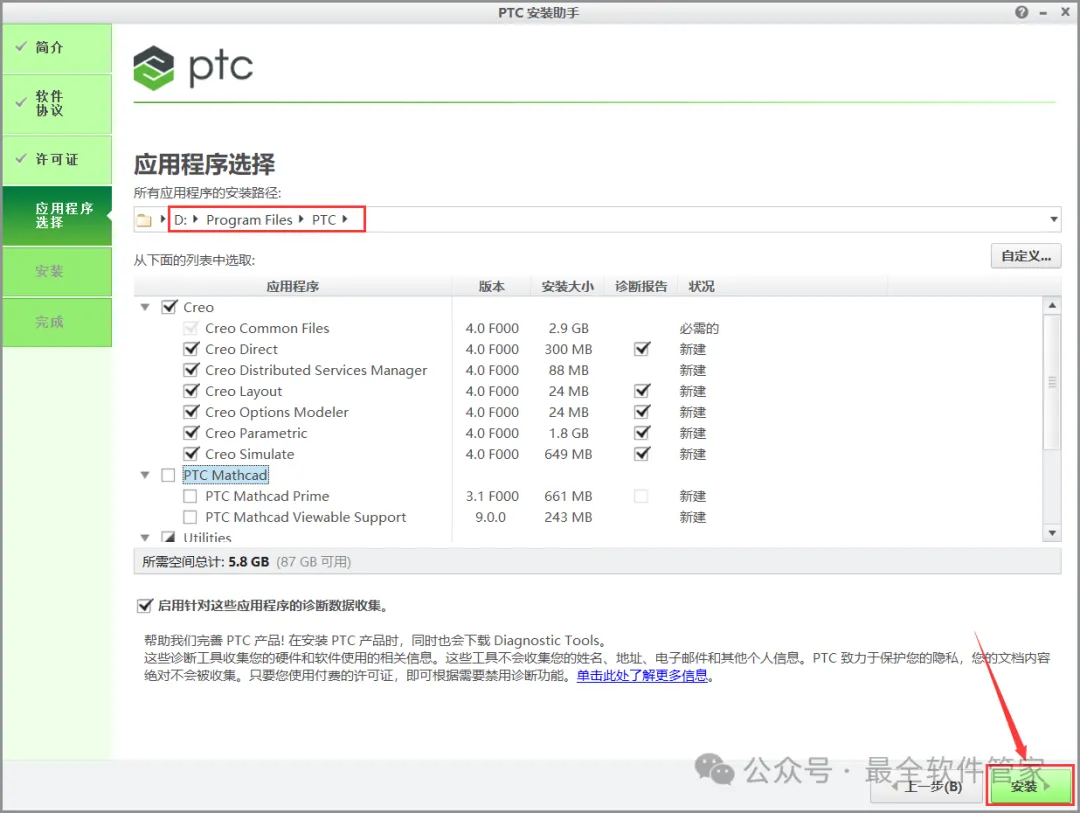Image resolution: width=1080 pixels, height=813 pixels.
Task: Open 单击此处了解更多信息 link
Action: pos(642,676)
